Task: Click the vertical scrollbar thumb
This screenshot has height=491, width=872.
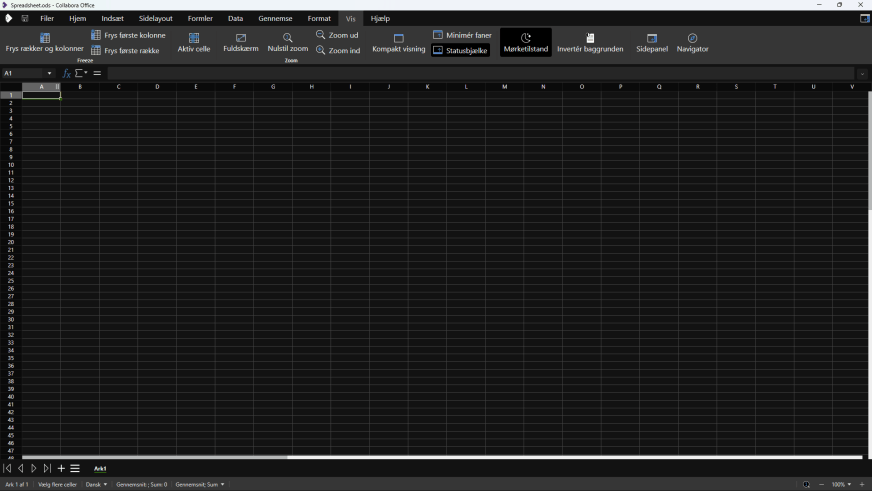Action: click(x=869, y=150)
